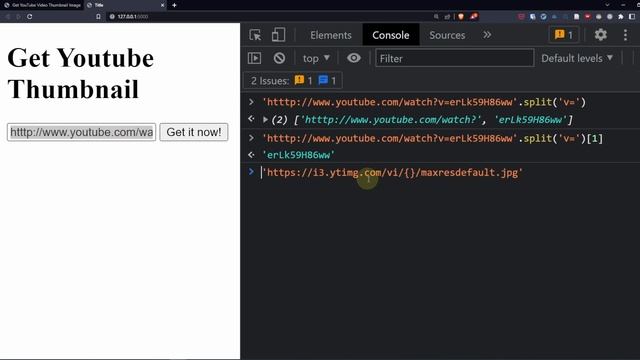Click the .split('v=')[1] command line
The height and width of the screenshot is (360, 640).
tap(433, 138)
